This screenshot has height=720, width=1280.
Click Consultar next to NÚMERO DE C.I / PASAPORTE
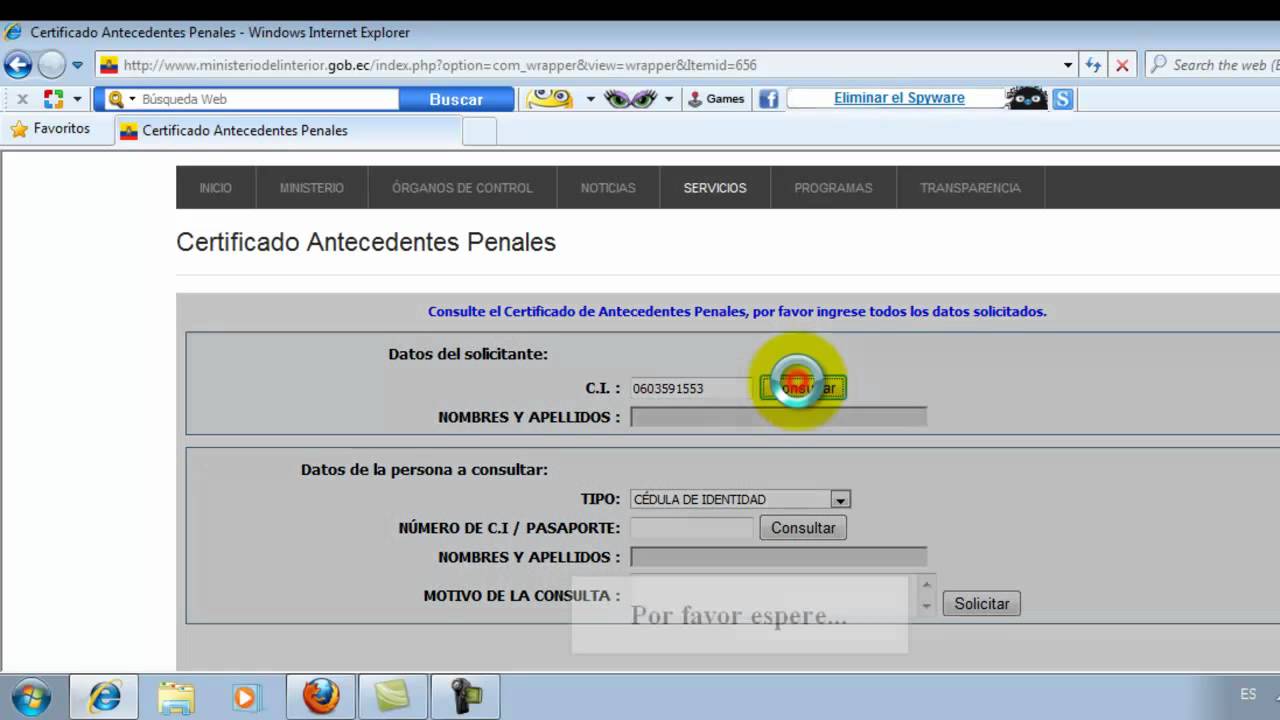pyautogui.click(x=803, y=528)
